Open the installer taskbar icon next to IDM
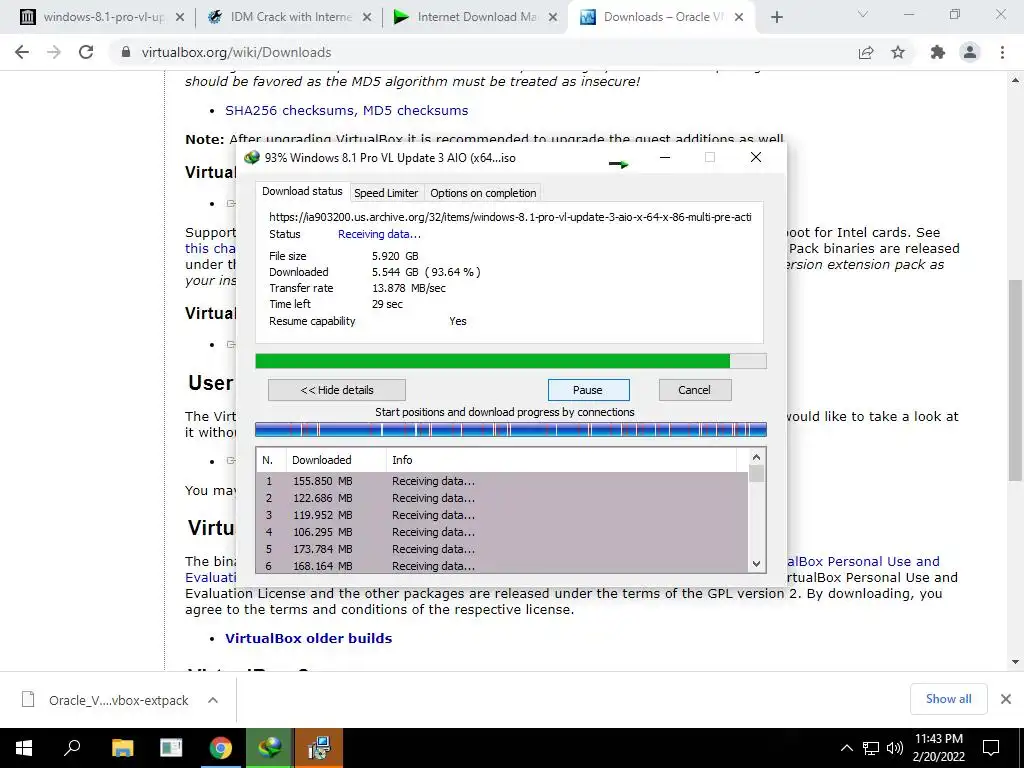 pos(319,748)
